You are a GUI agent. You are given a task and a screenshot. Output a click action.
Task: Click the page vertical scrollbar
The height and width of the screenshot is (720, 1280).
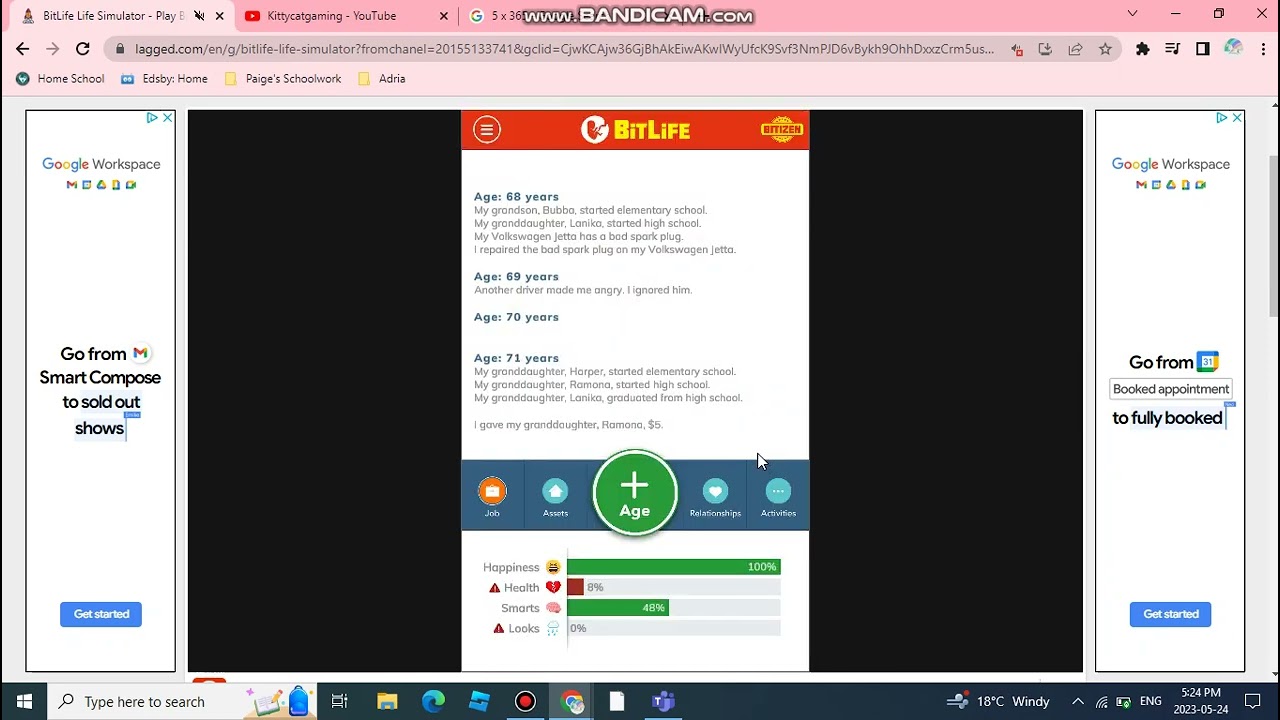click(1274, 235)
